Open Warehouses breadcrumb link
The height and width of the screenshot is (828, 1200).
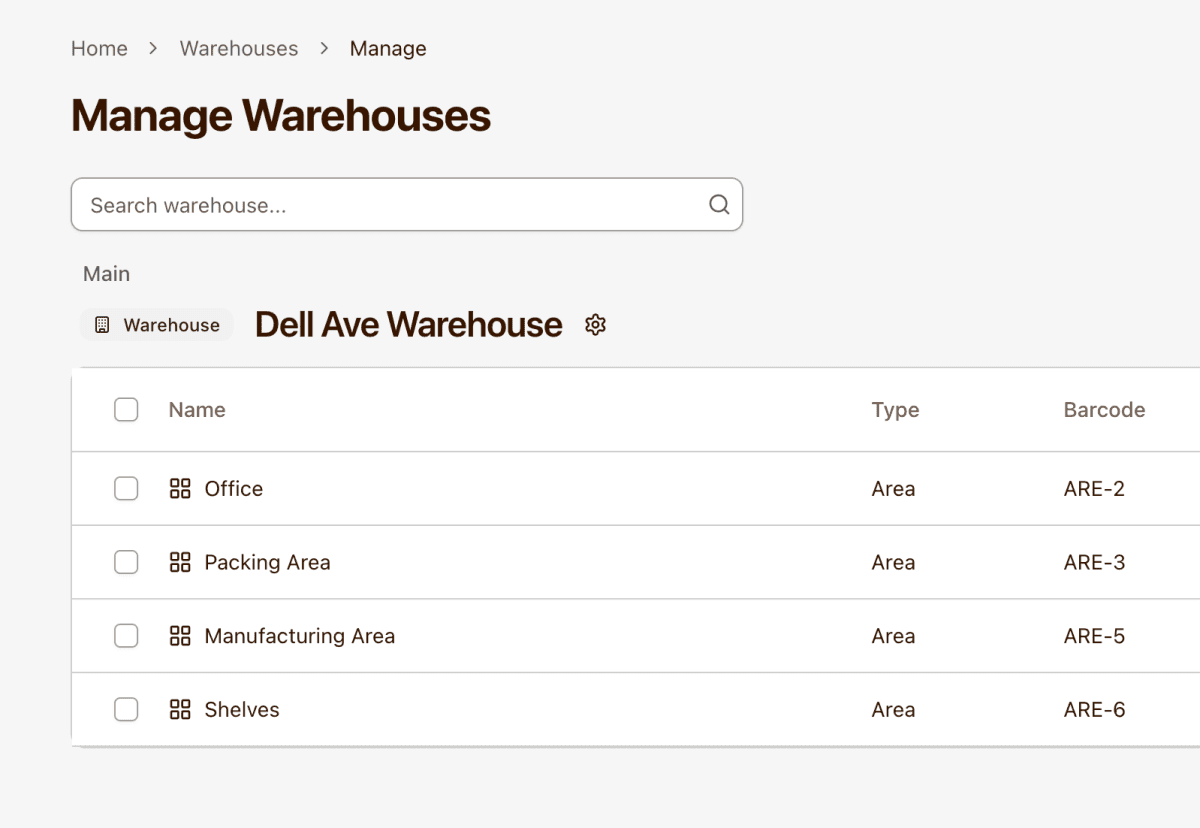[239, 48]
